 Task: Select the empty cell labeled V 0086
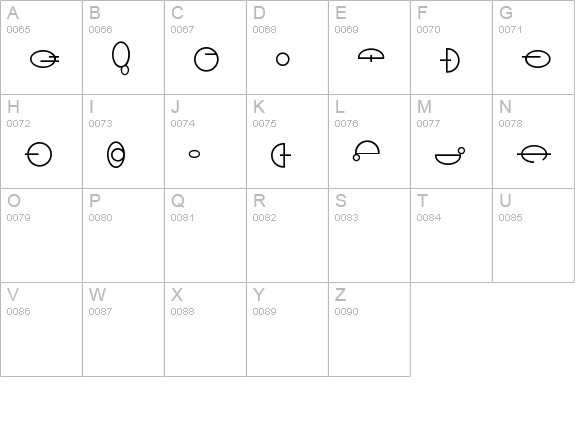[41, 329]
